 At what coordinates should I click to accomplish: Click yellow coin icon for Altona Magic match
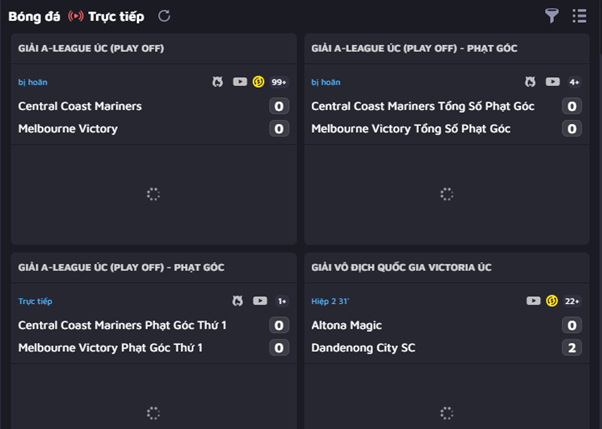pyautogui.click(x=552, y=301)
